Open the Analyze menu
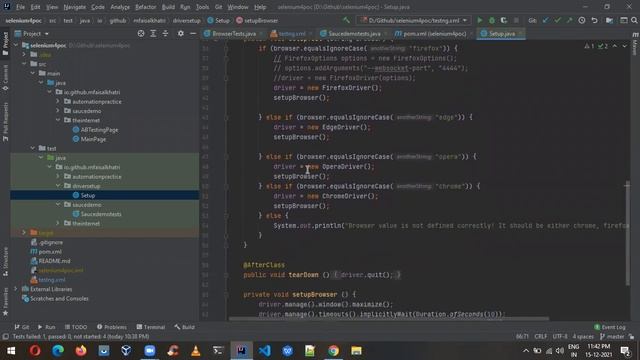Screen dimensions: 640x360 click(120, 7)
